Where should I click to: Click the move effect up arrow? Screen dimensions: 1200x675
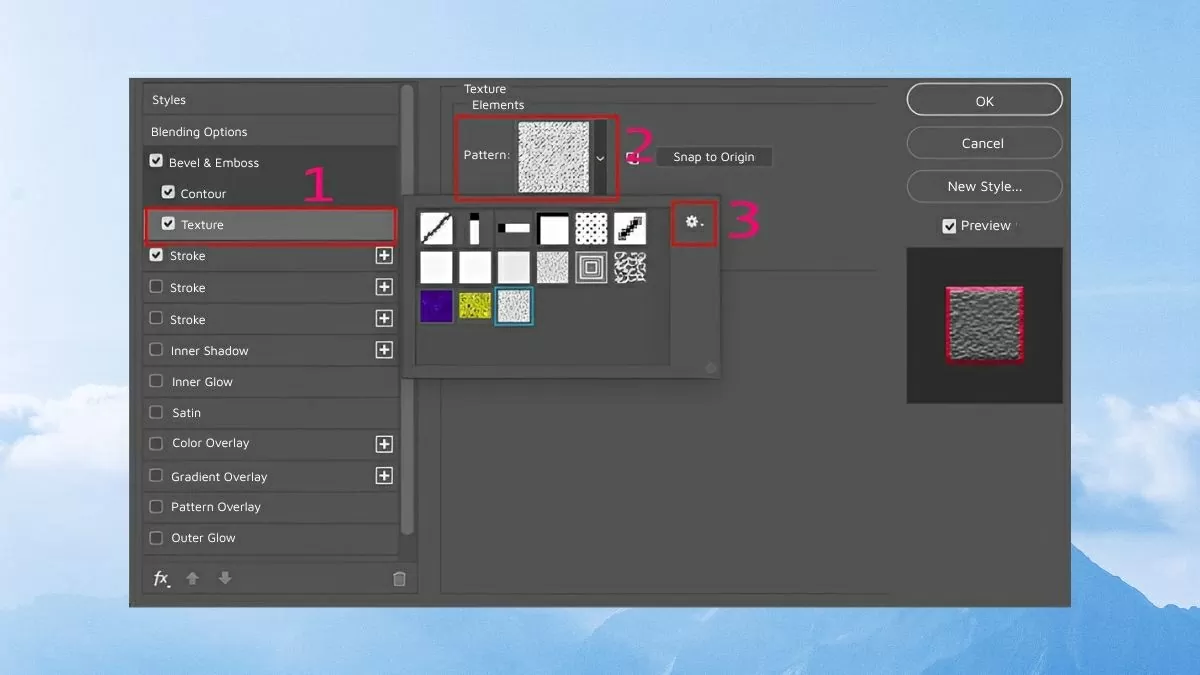193,579
